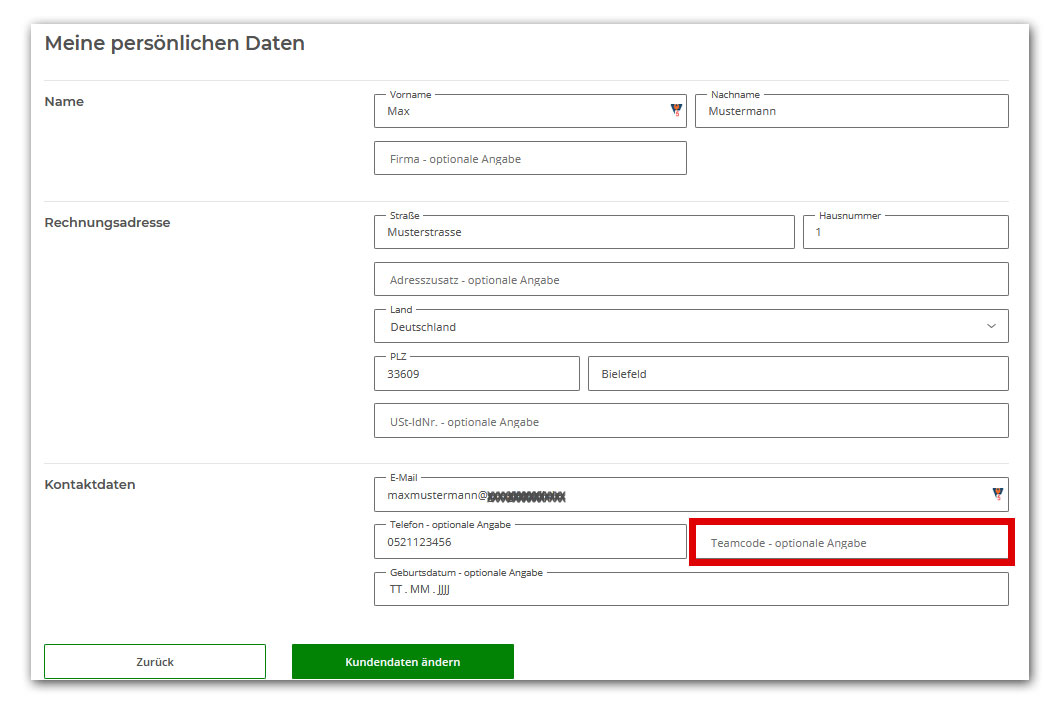
Task: Click the city field containing Bielefeld
Action: click(x=798, y=374)
